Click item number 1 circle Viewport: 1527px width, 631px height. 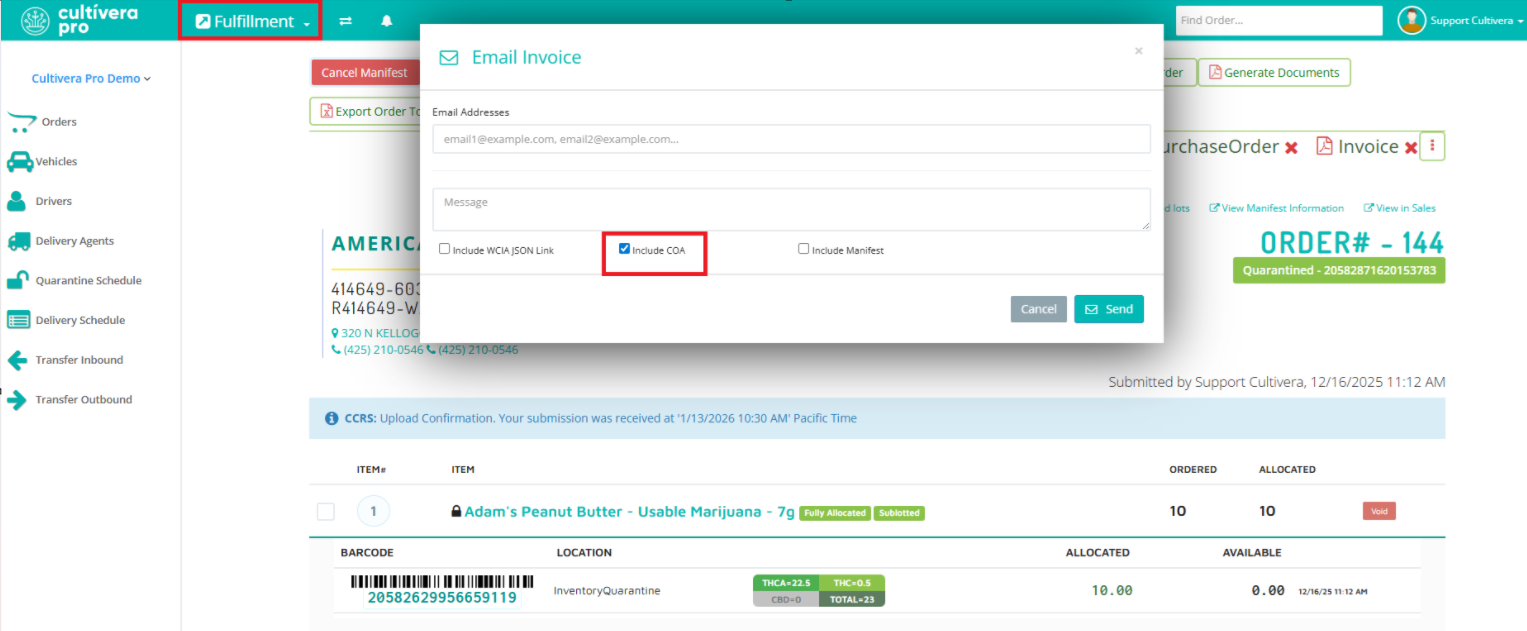click(x=374, y=512)
